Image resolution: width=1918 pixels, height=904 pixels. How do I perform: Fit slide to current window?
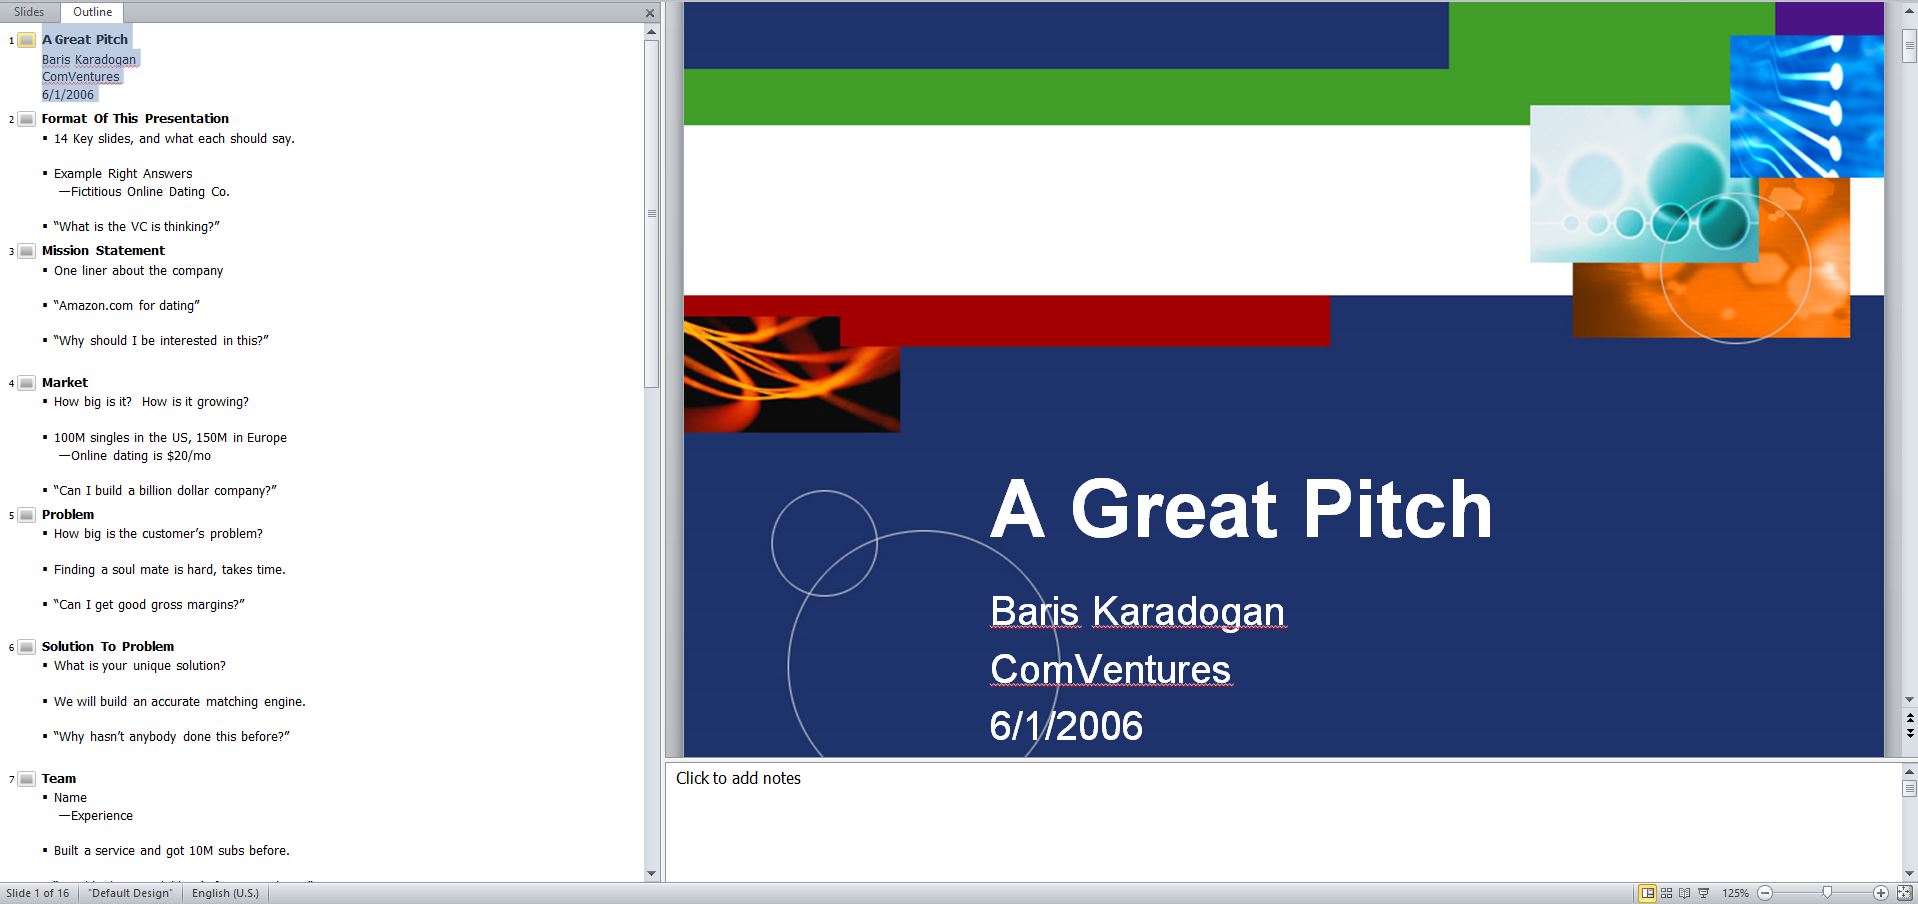coord(1904,893)
